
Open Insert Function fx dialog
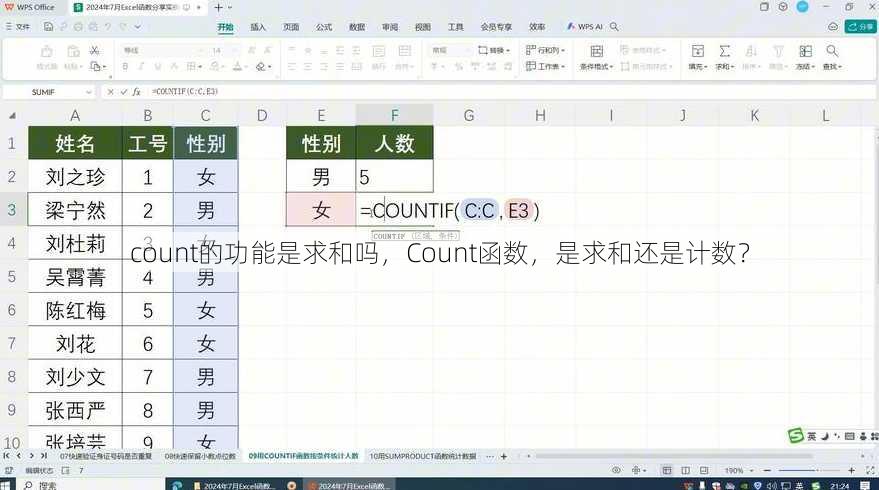(x=136, y=91)
